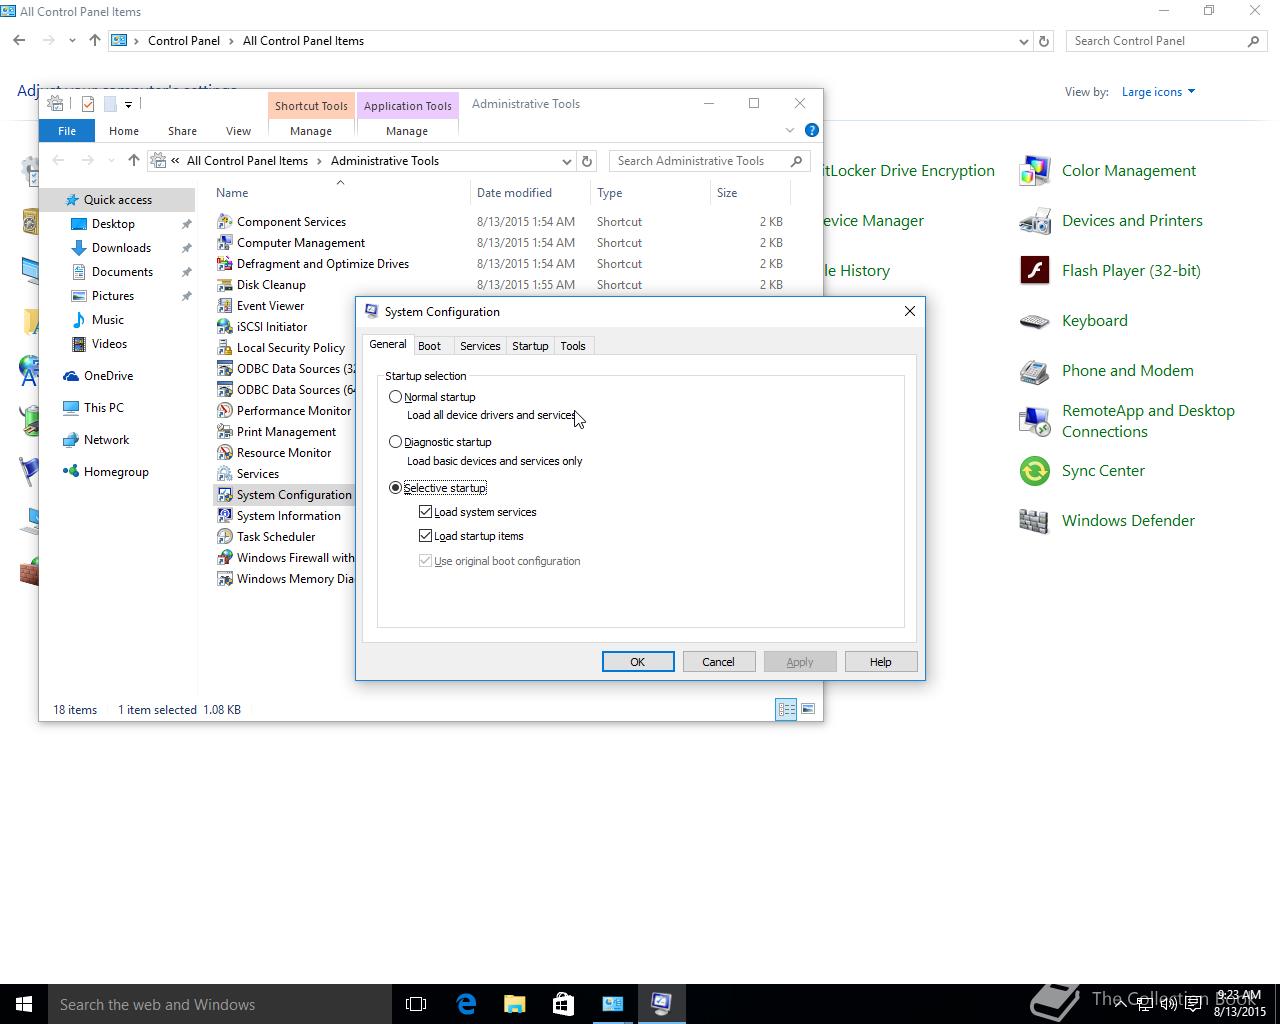Click the Task Scheduler icon
The height and width of the screenshot is (1024, 1280).
pyautogui.click(x=225, y=537)
